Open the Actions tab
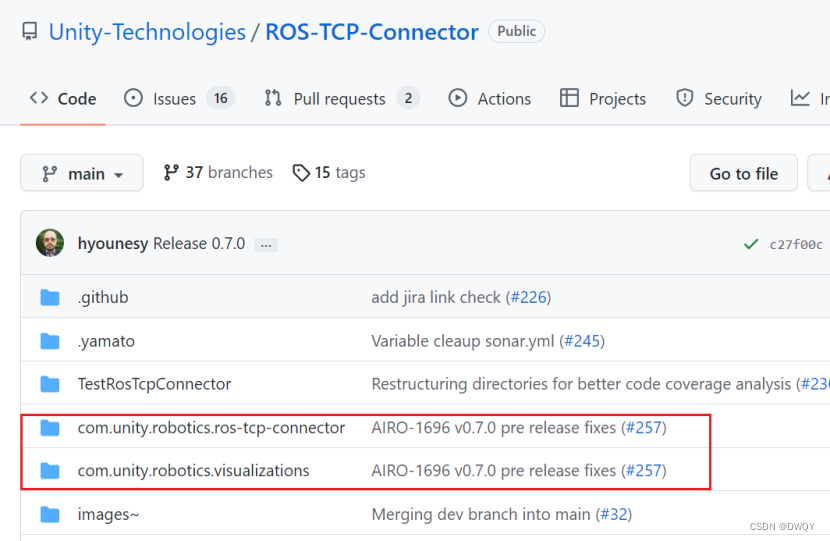 (x=490, y=98)
